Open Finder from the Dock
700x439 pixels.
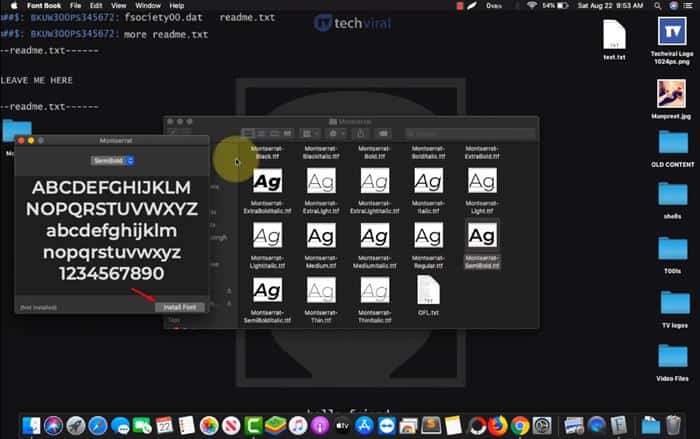click(31, 426)
